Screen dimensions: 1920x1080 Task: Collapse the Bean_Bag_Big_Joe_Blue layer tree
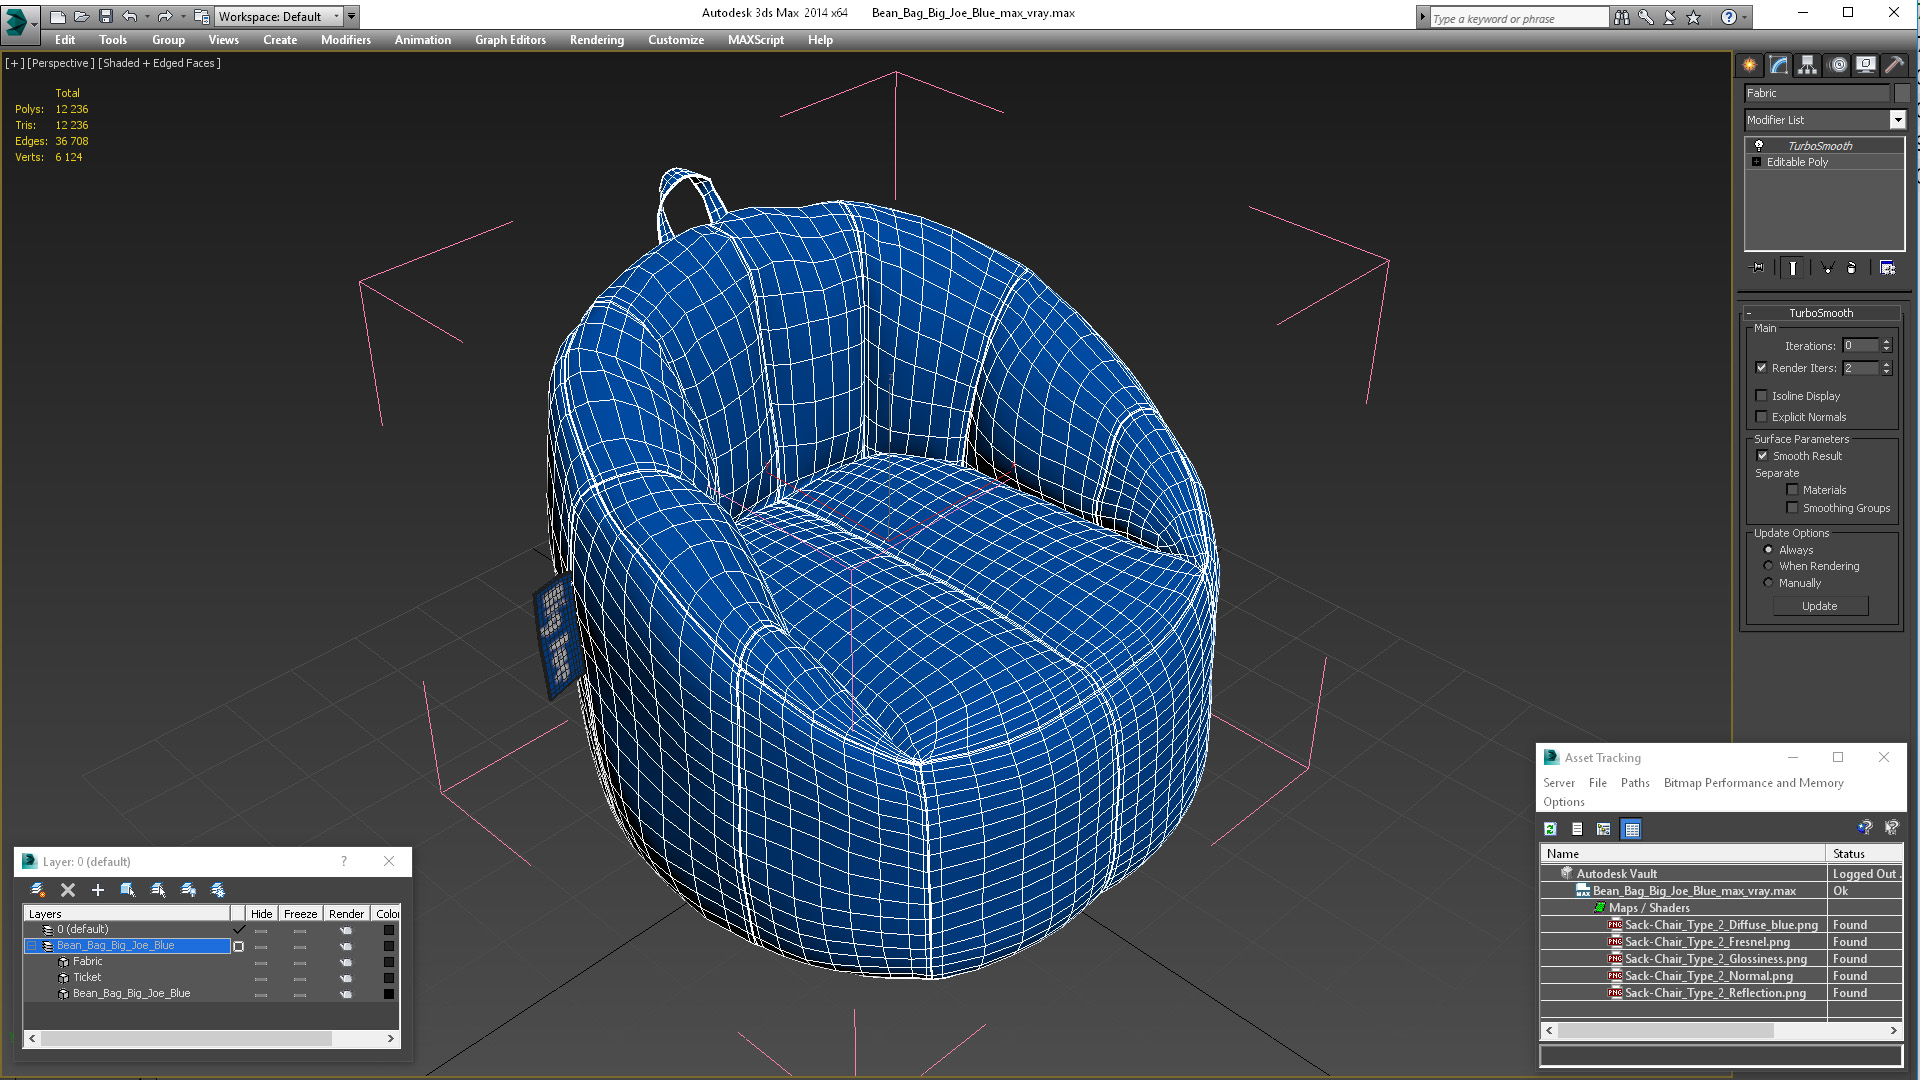[x=31, y=946]
